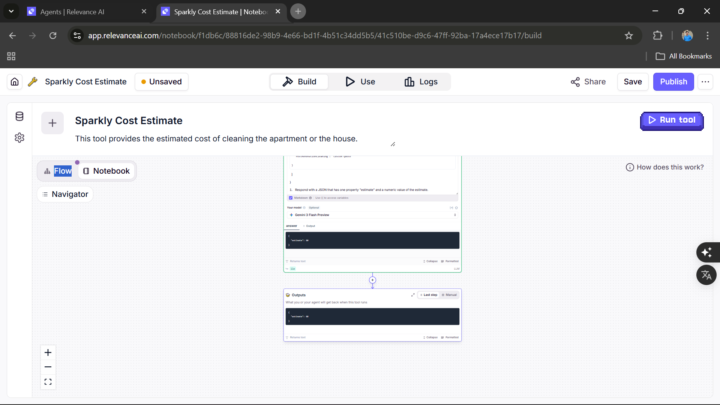Click the wrench tool icon beside title
This screenshot has width=720, height=405.
coord(33,82)
